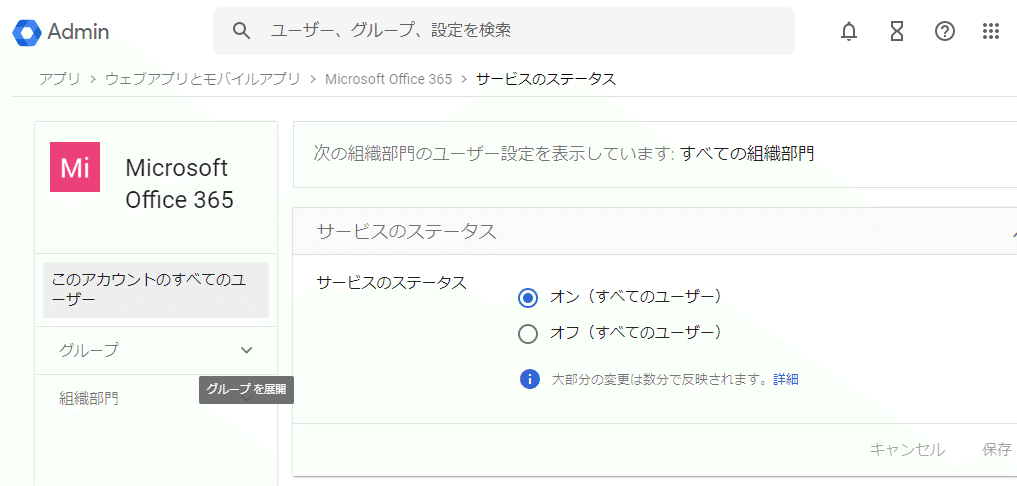Screen dimensions: 1017x486
Task: Open the 詳細 link
Action: tap(786, 380)
